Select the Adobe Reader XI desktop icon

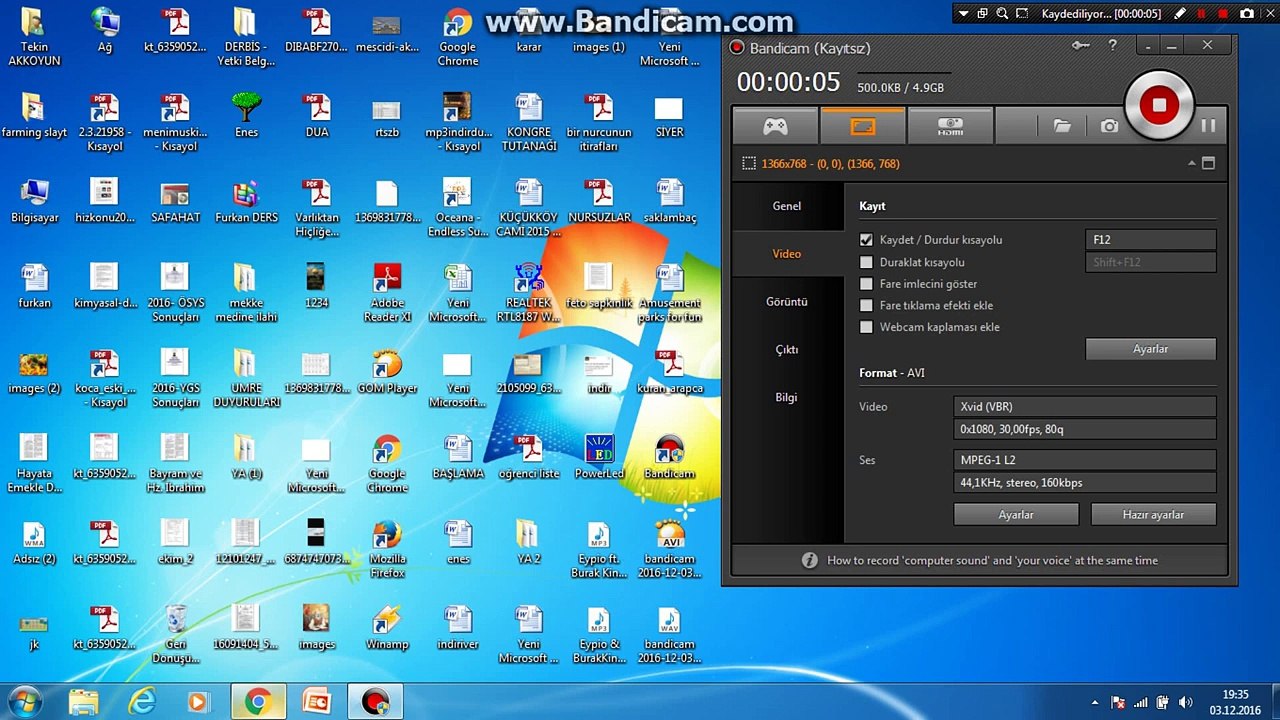[x=387, y=293]
